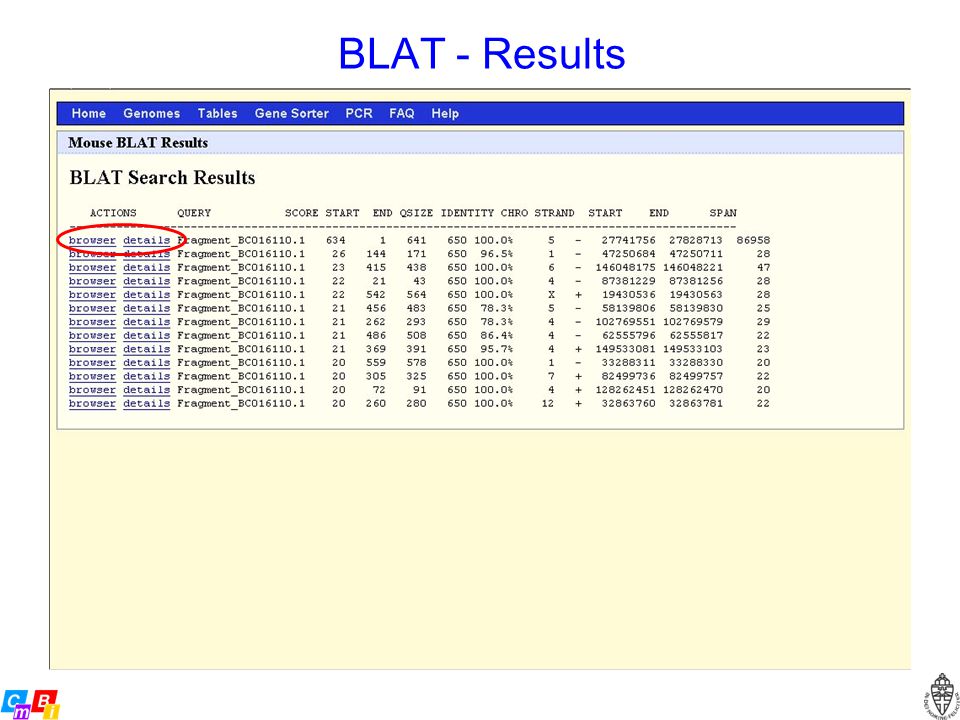The height and width of the screenshot is (720, 960).
Task: Click the Mouse BLAT Results heading
Action: click(x=138, y=143)
